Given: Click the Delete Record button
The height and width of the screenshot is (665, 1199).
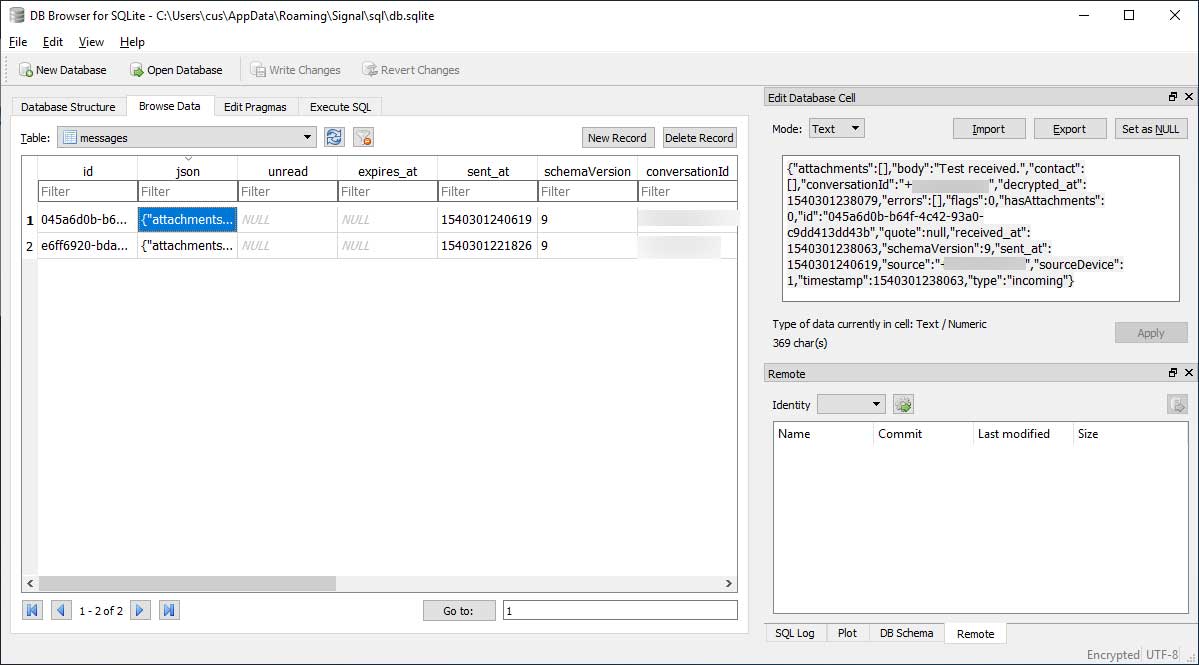Looking at the screenshot, I should pos(699,138).
